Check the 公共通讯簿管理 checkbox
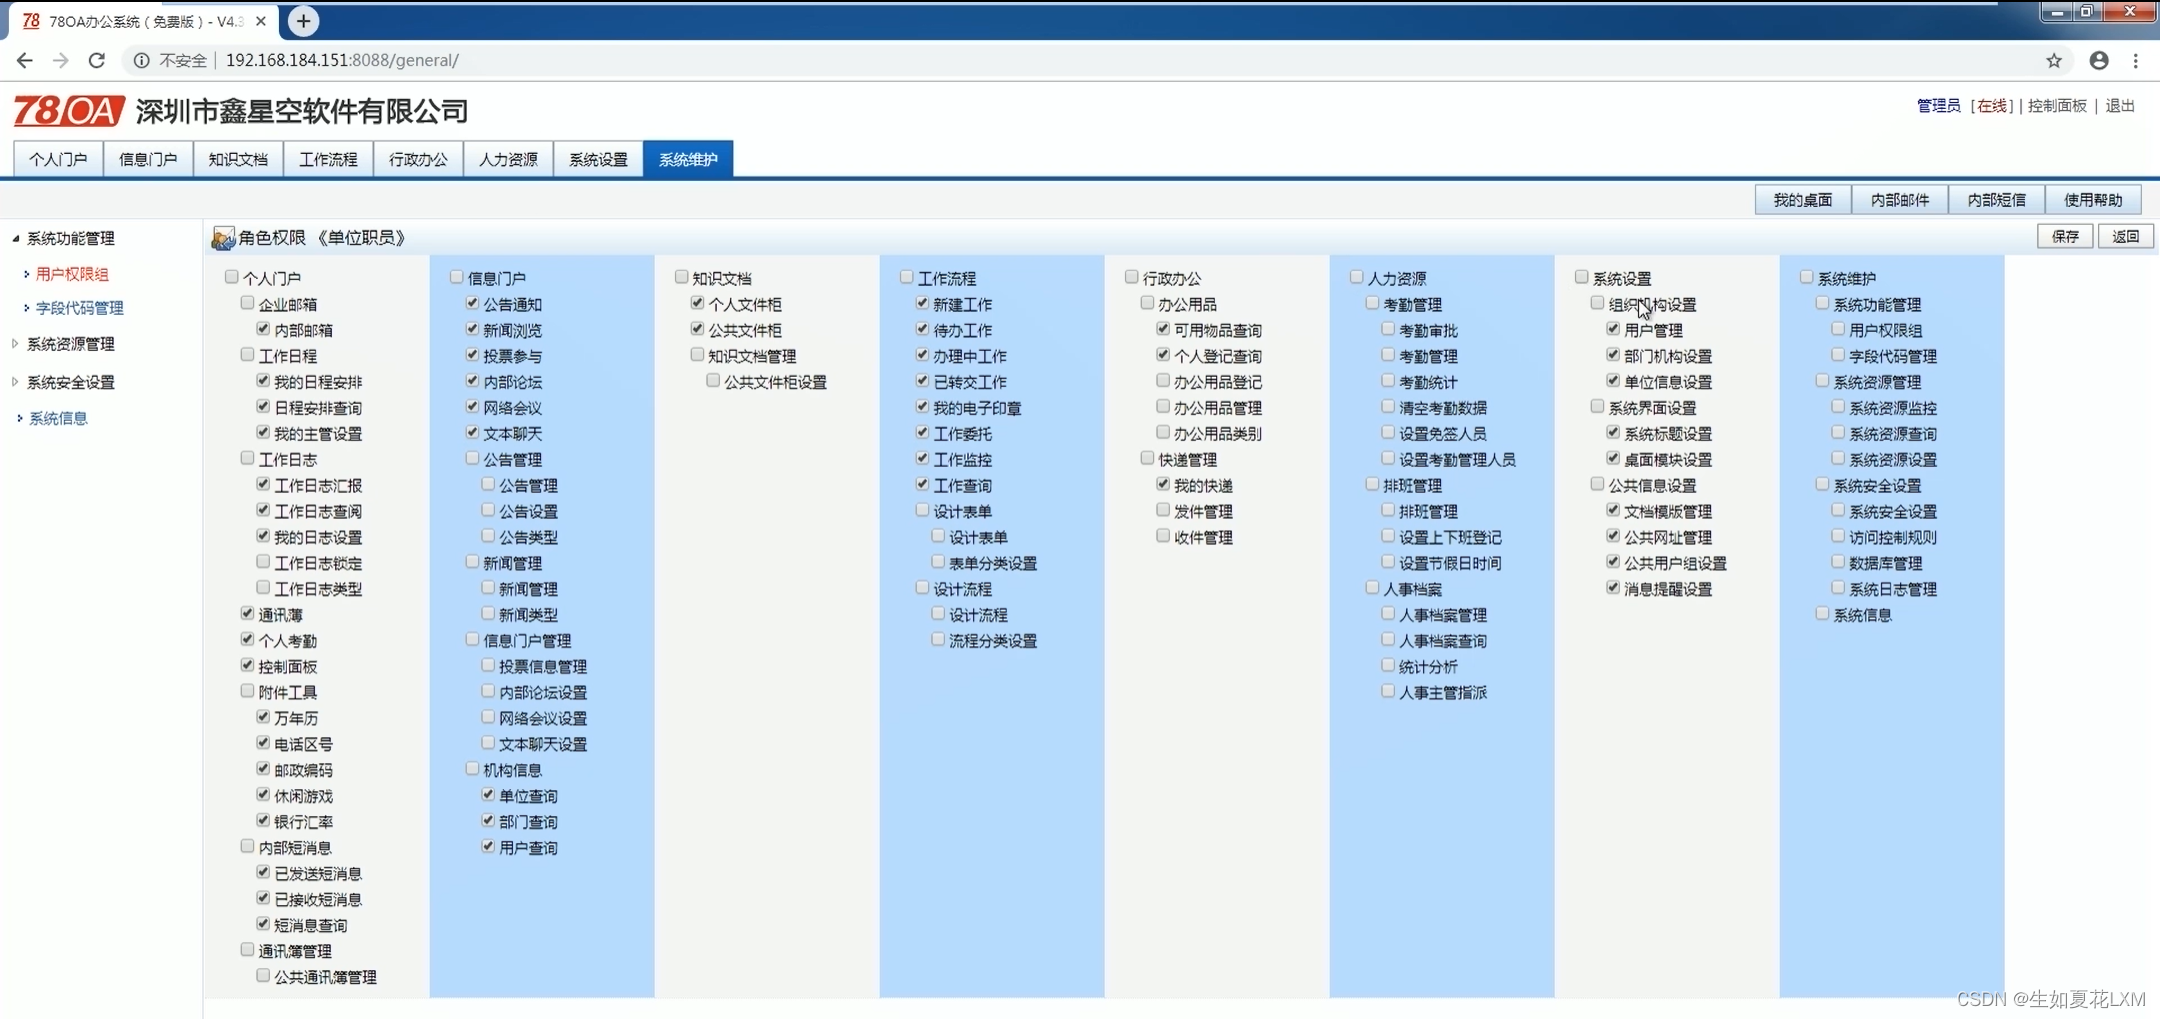 click(263, 976)
